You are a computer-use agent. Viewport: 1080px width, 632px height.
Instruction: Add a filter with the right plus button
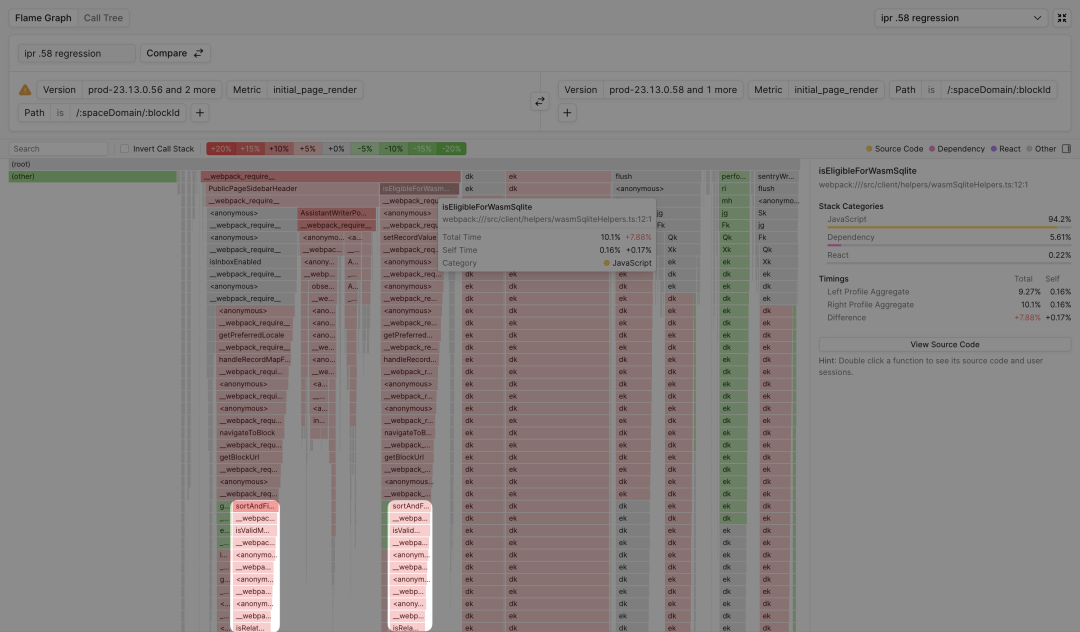[567, 113]
